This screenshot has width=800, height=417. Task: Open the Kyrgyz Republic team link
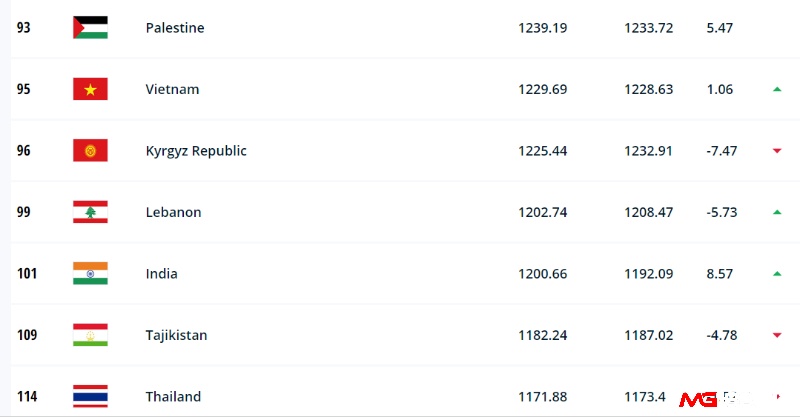pyautogui.click(x=196, y=151)
